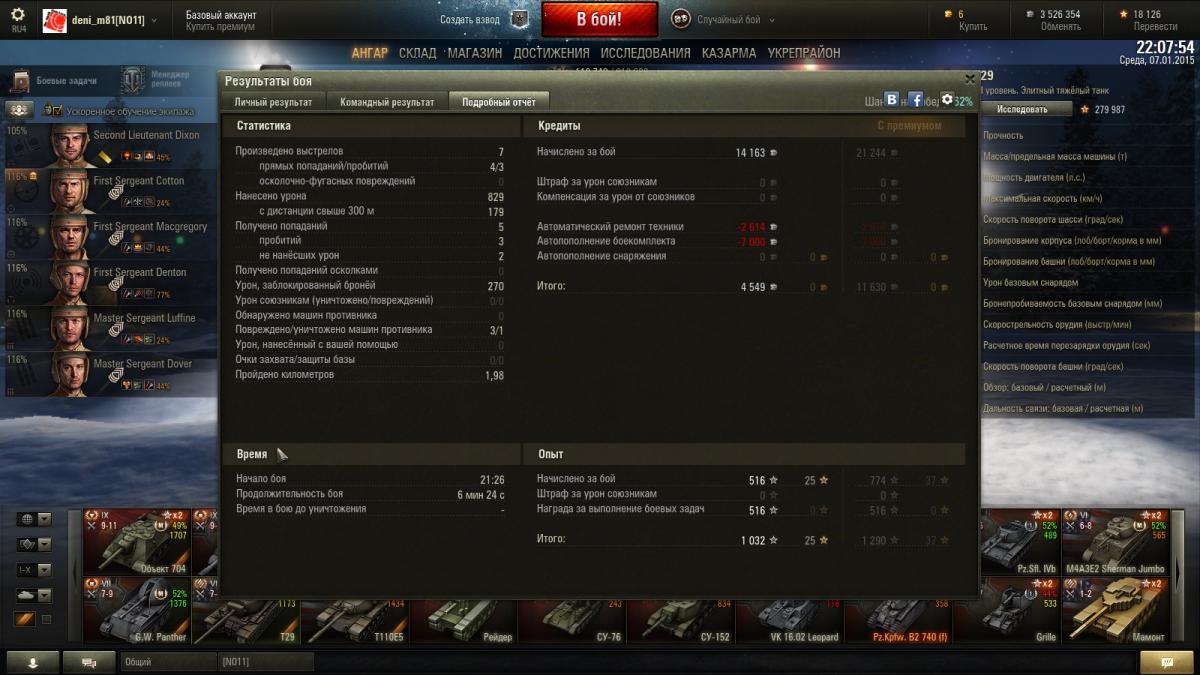Select crew member First Sergeant Macgregory
This screenshot has height=675, width=1200.
[x=108, y=237]
